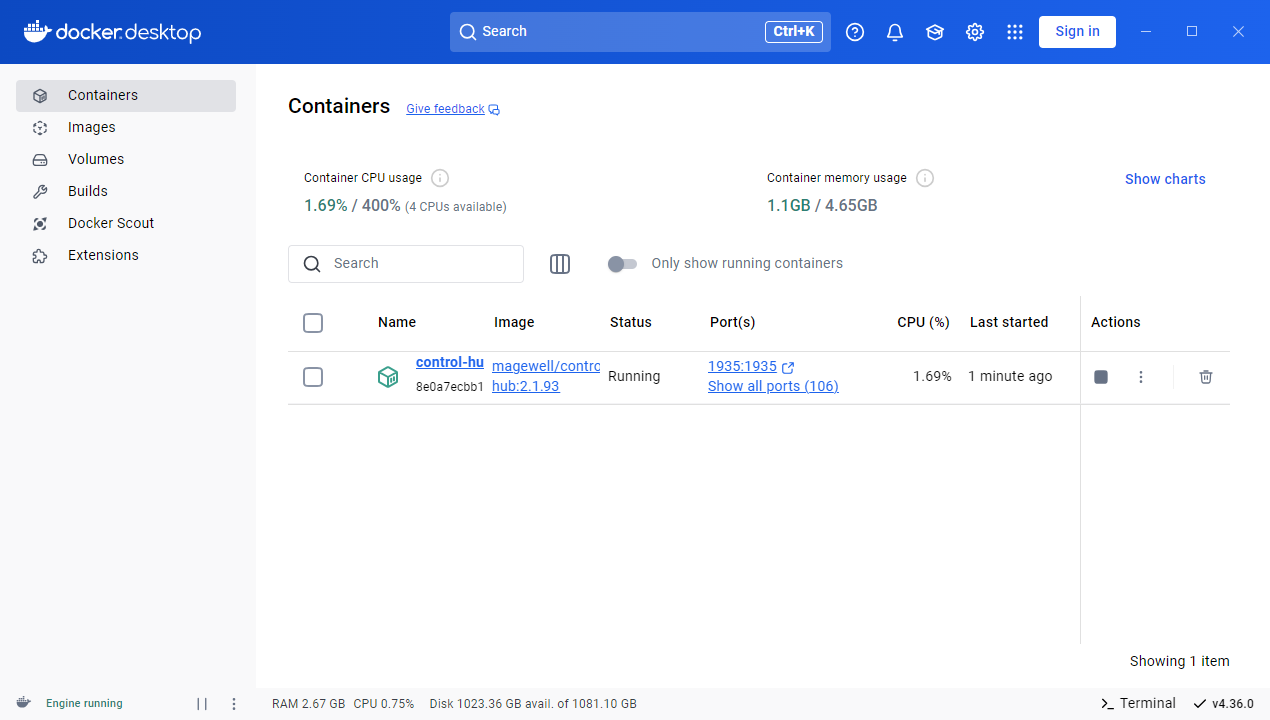Viewport: 1270px width, 720px height.
Task: Pause the Docker engine
Action: point(202,704)
